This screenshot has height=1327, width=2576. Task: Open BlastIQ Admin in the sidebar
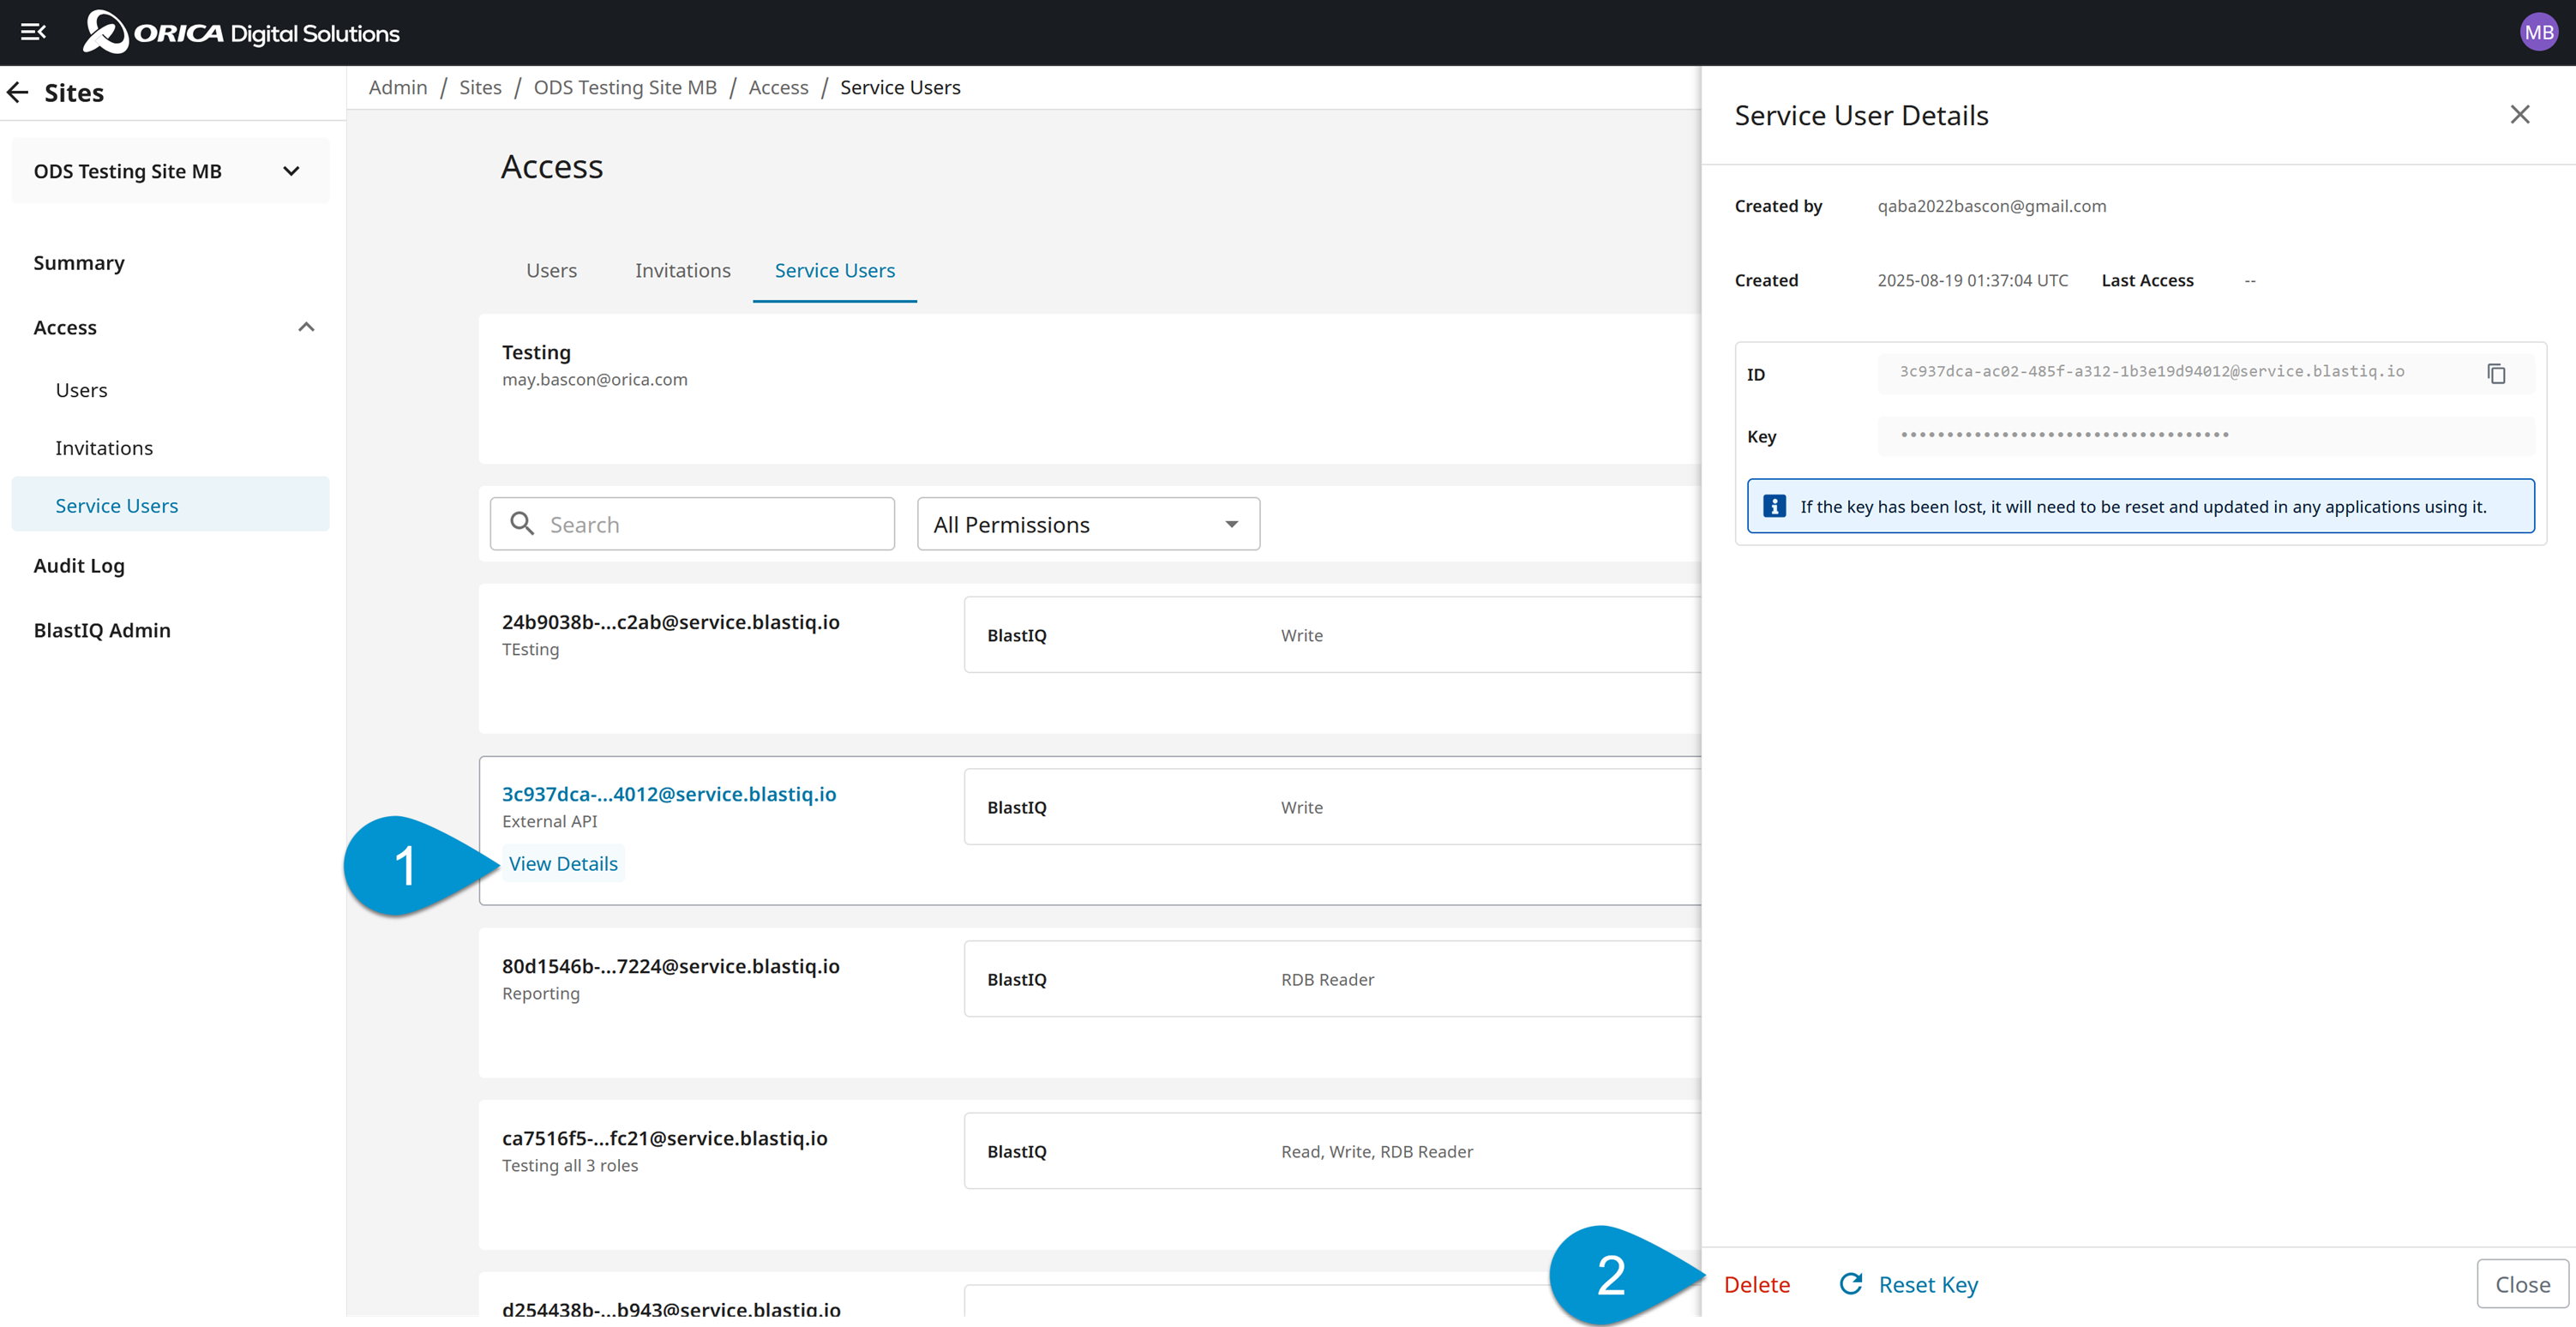pos(102,630)
